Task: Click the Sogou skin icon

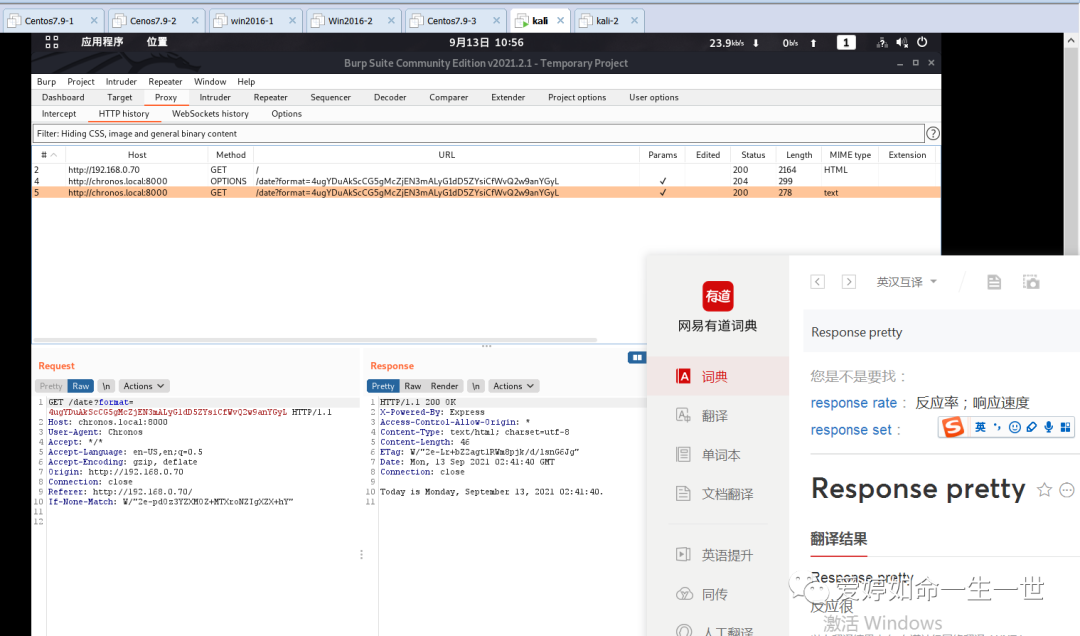Action: click(1032, 427)
